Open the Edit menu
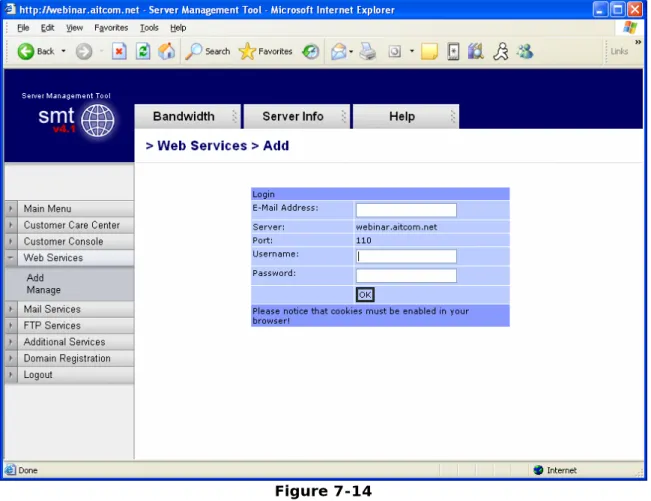Image resolution: width=651 pixels, height=501 pixels. [x=47, y=28]
